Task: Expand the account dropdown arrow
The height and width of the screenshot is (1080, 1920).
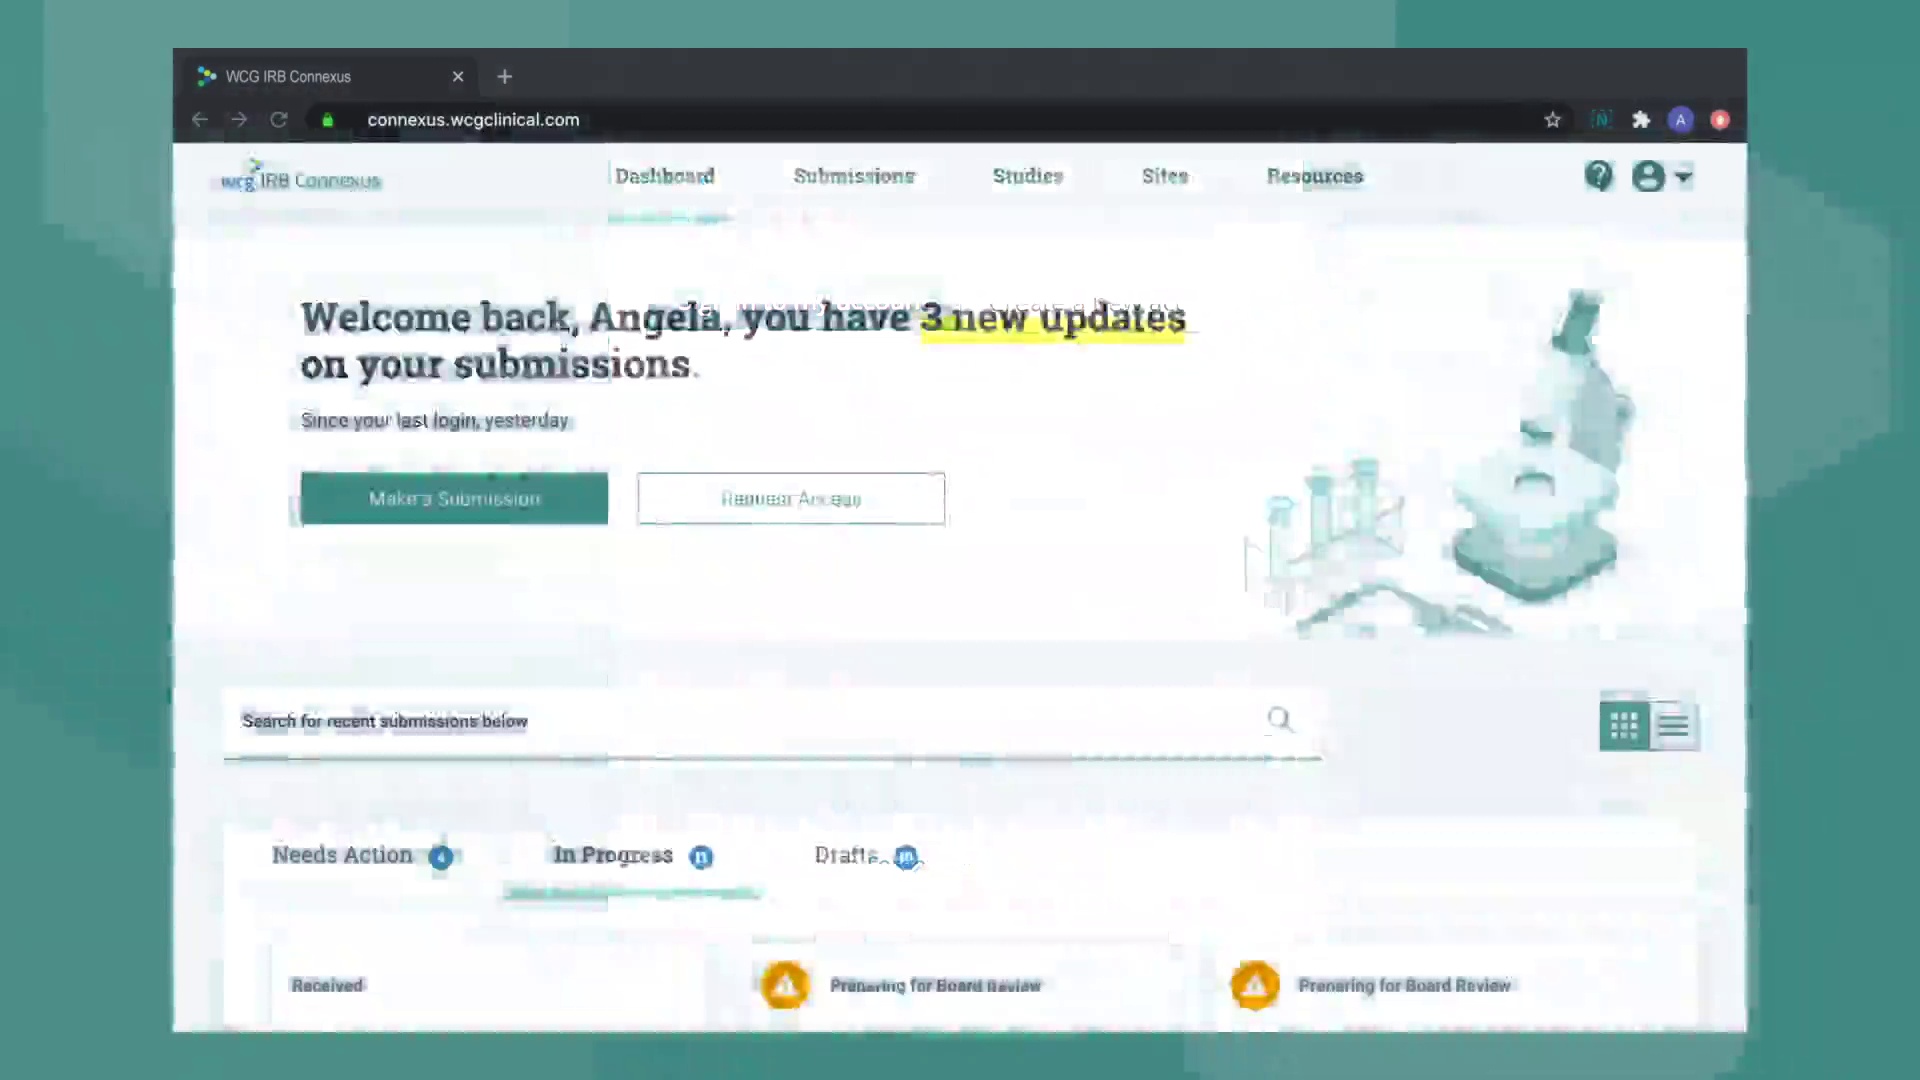Action: pos(1683,177)
